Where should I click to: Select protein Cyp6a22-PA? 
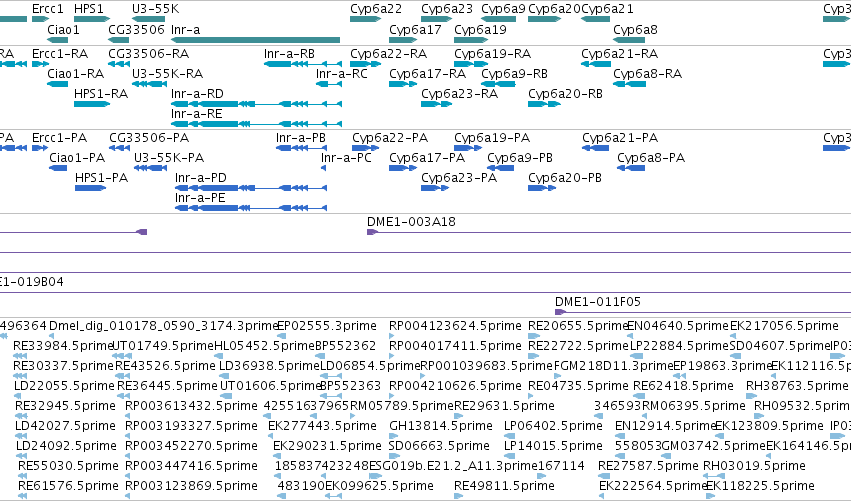click(x=390, y=137)
